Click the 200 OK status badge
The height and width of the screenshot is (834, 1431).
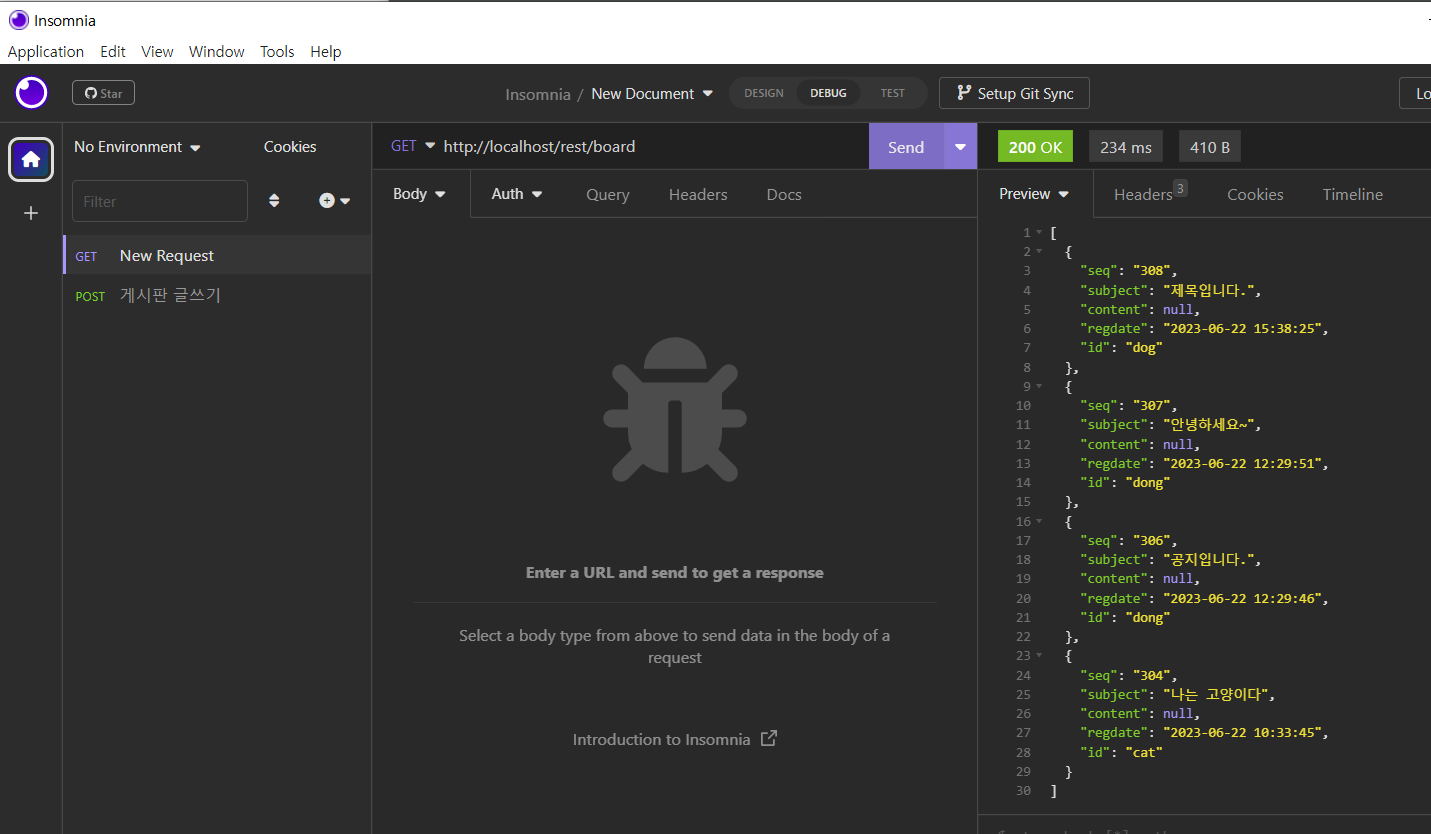(1035, 147)
